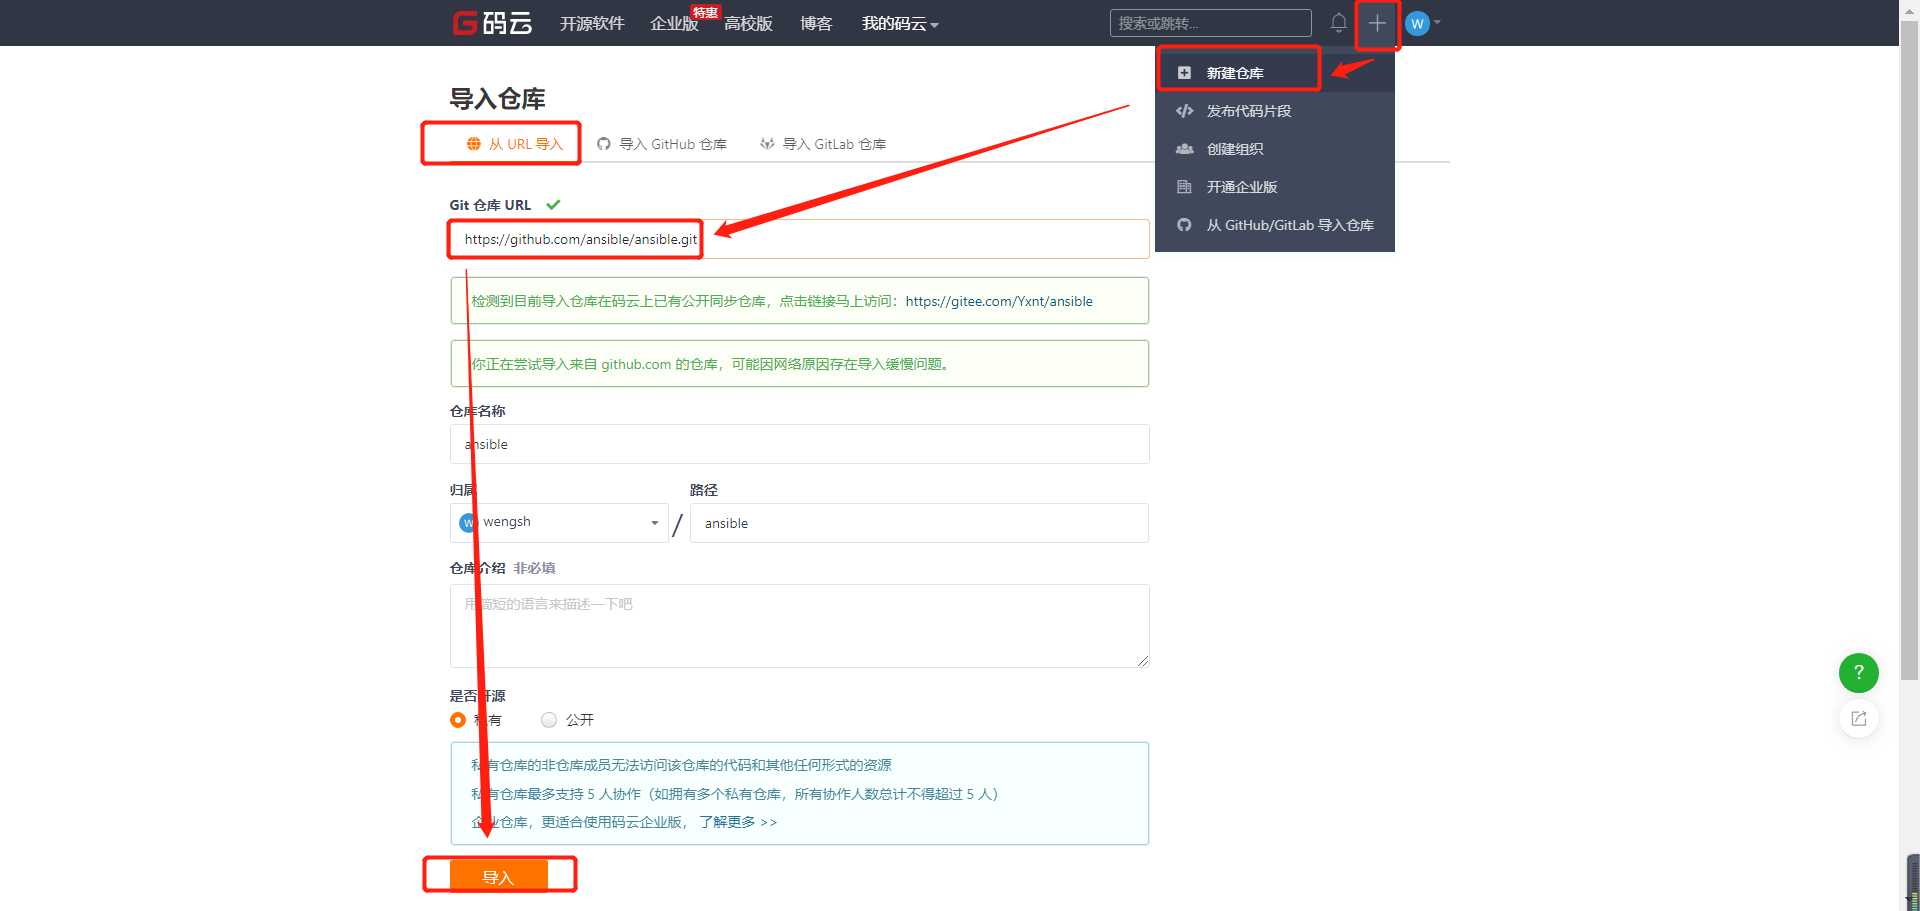Switch to 导入 GitHub 仓库 tab

point(662,144)
